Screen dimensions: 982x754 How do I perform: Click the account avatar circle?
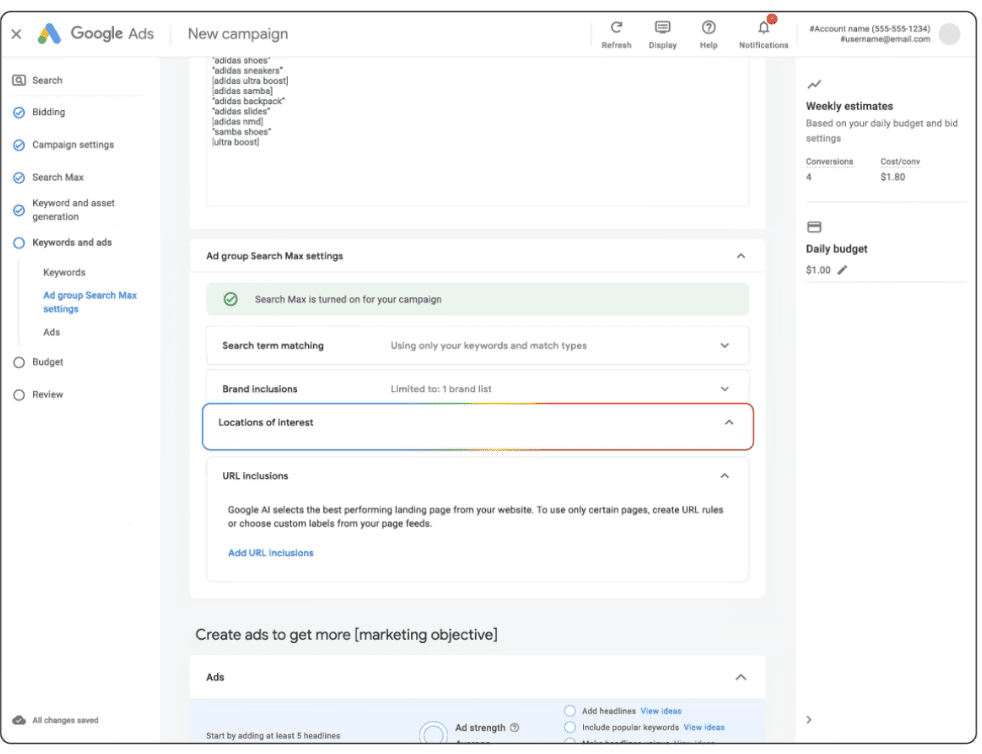[949, 34]
